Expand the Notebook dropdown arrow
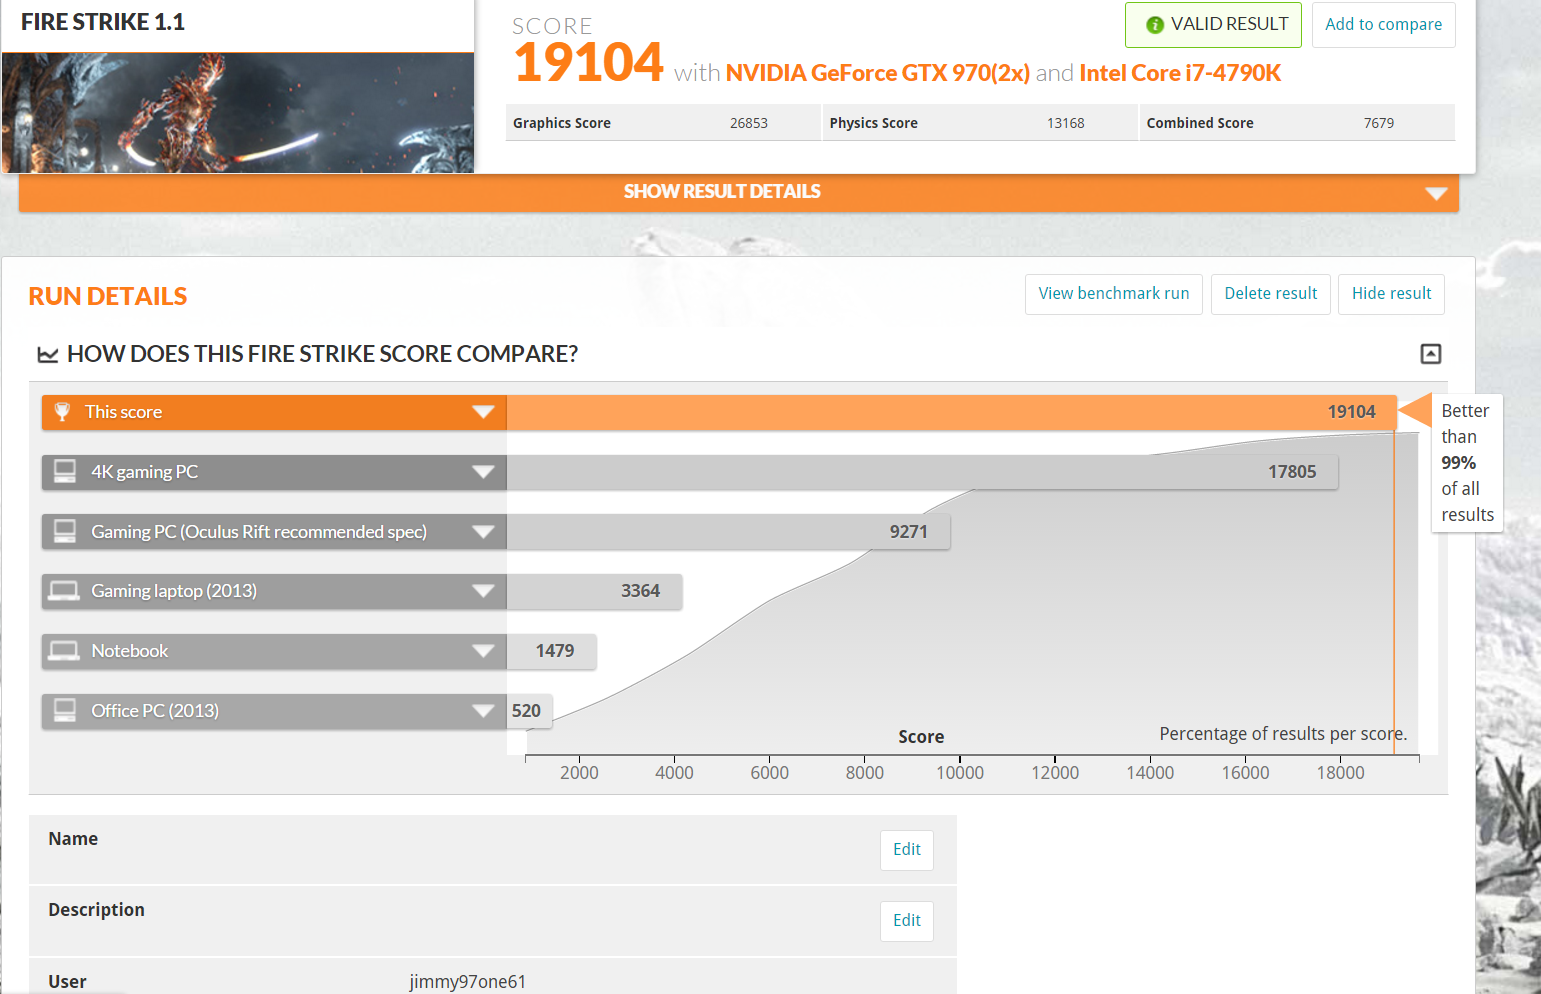 pos(483,651)
